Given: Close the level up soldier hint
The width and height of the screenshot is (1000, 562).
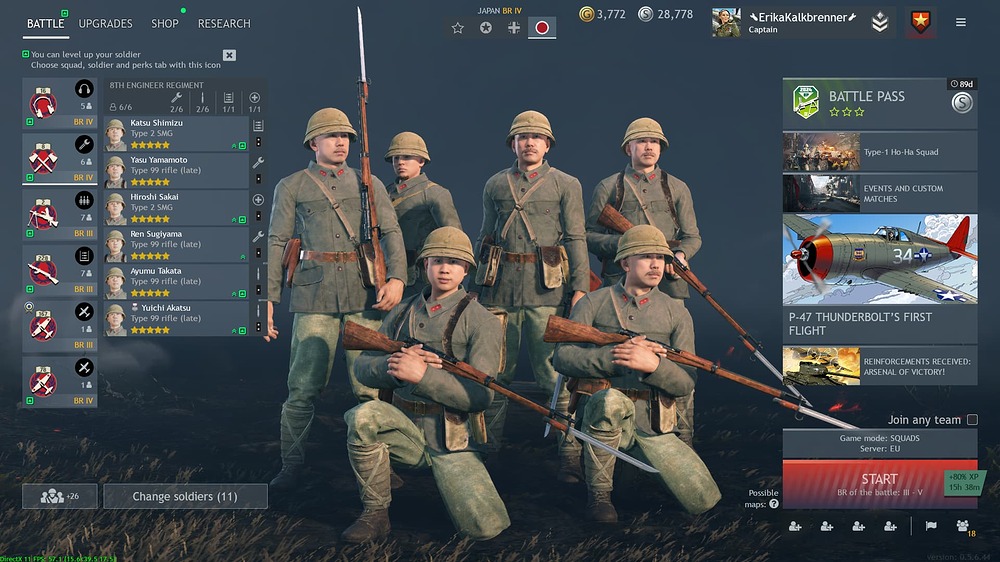Looking at the screenshot, I should pos(229,55).
